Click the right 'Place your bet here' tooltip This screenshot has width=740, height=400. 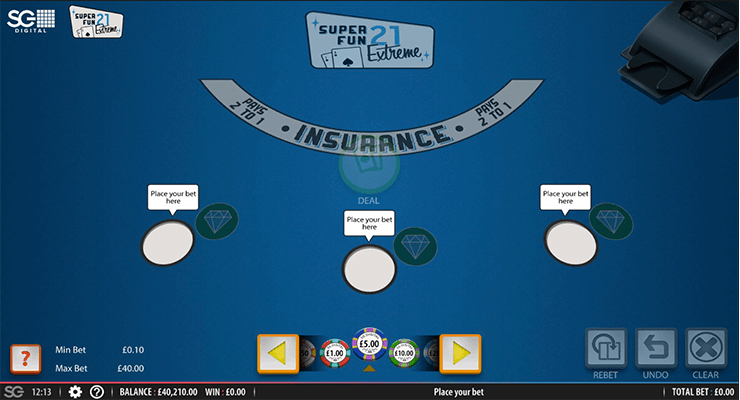565,198
